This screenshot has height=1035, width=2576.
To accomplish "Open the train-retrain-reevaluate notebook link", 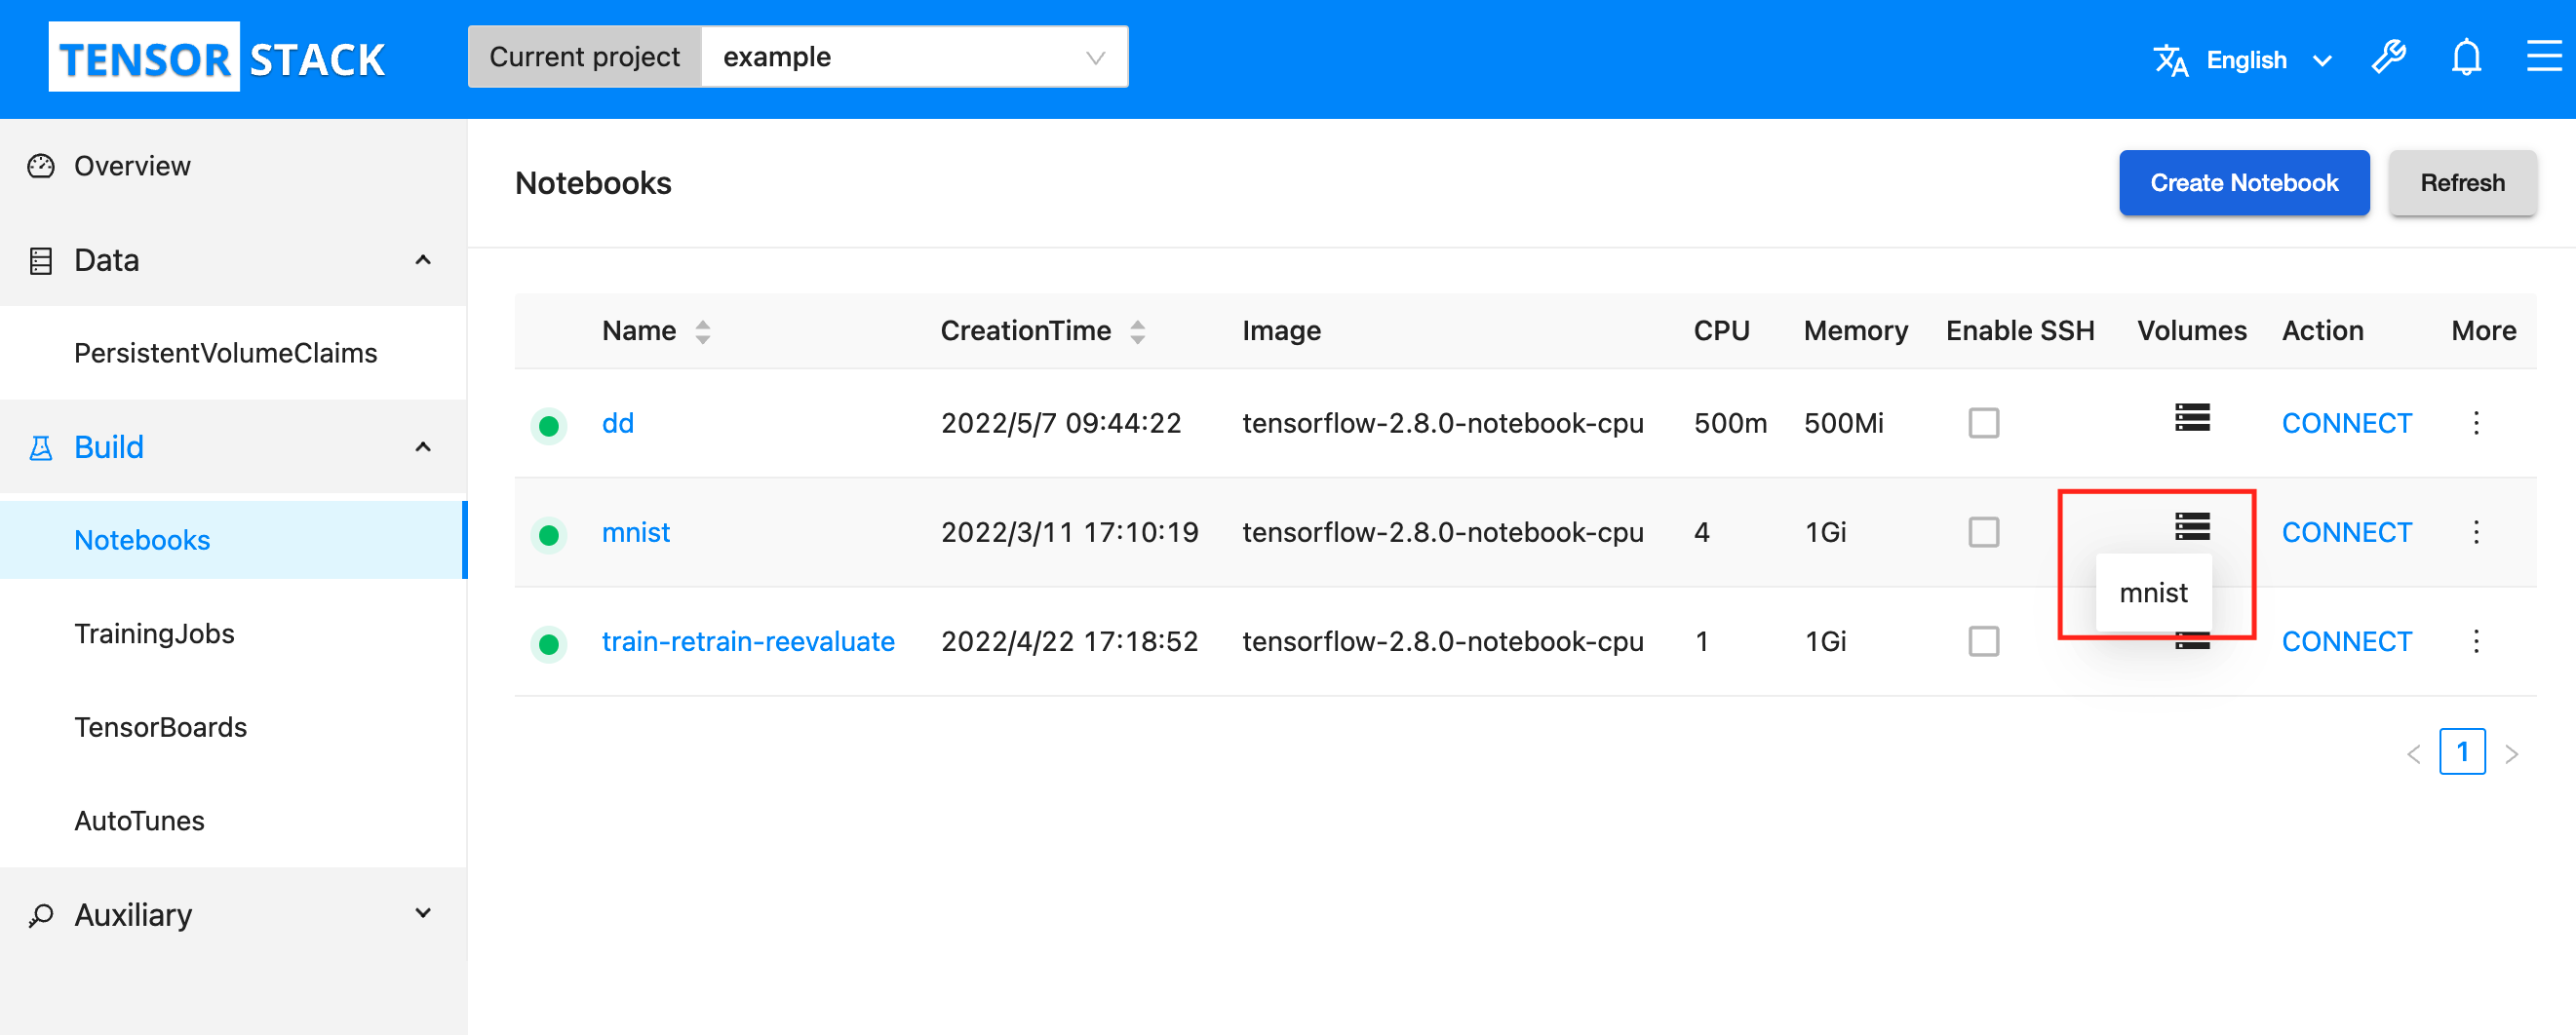I will pyautogui.click(x=748, y=641).
